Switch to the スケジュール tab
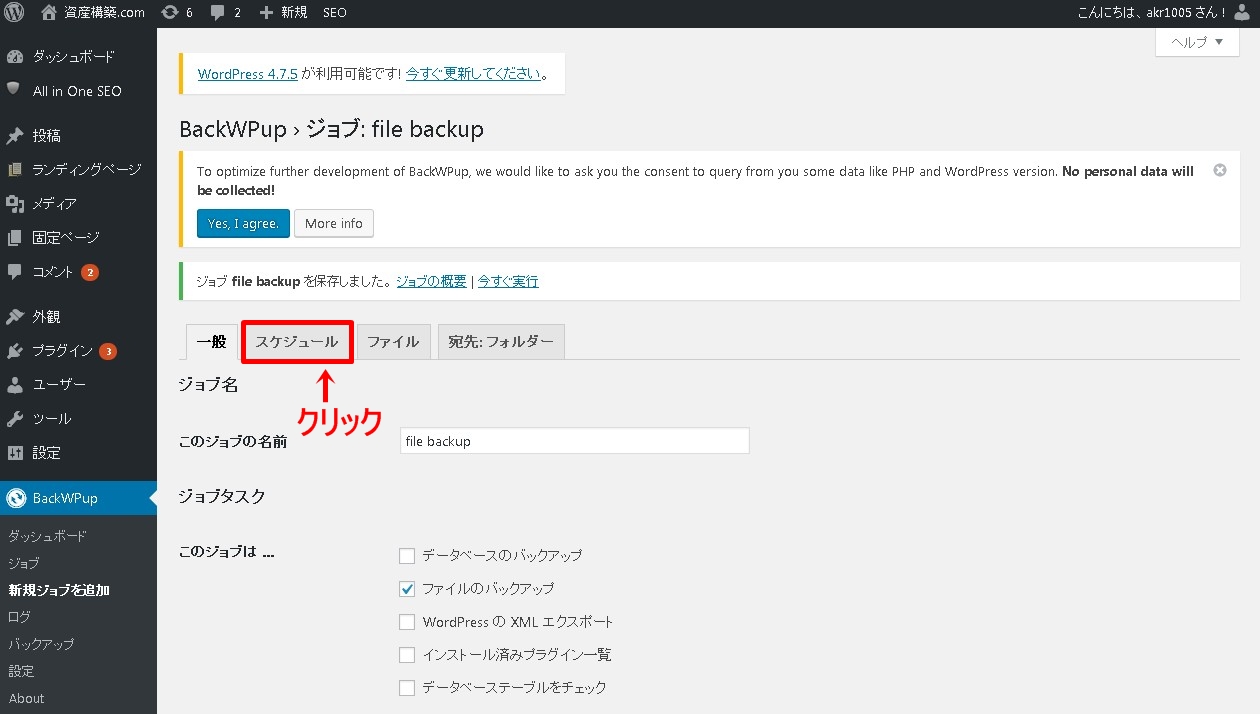Image resolution: width=1260 pixels, height=714 pixels. point(297,341)
